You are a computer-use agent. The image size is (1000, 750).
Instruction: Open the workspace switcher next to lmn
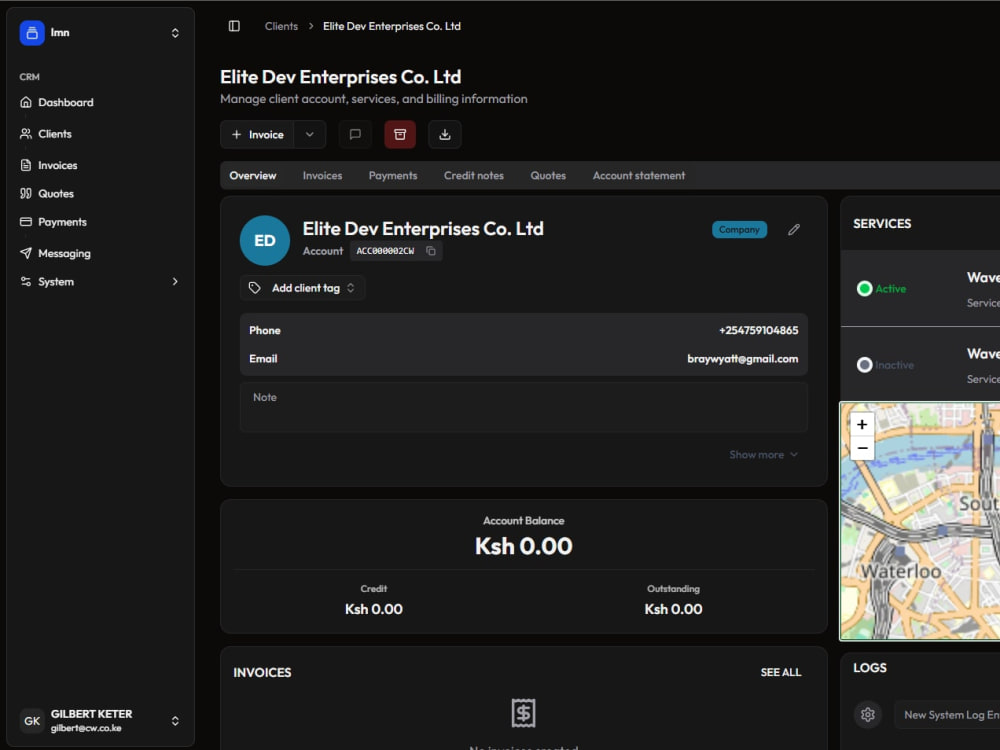(175, 33)
